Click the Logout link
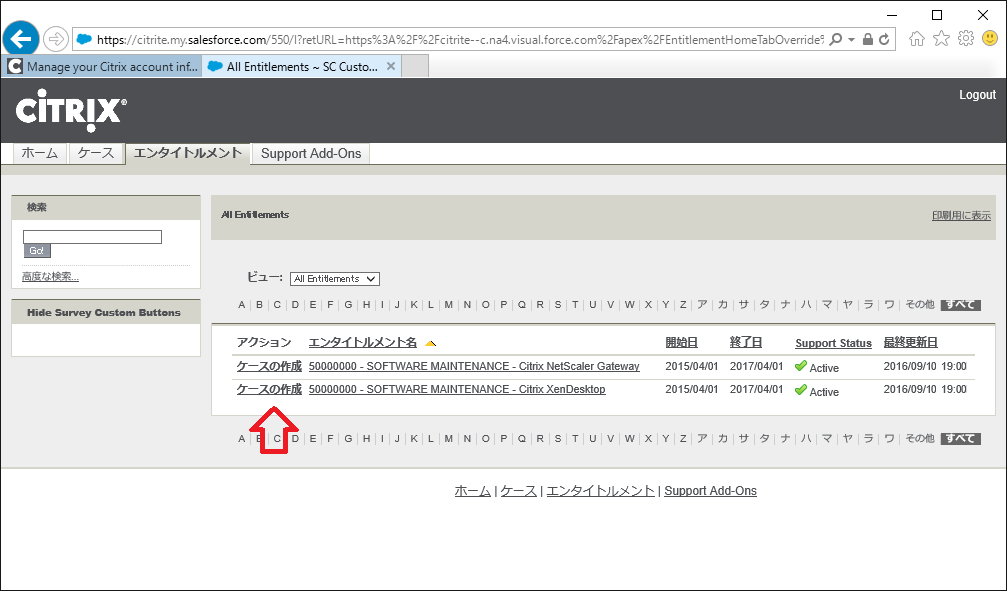This screenshot has width=1007, height=591. (x=977, y=95)
